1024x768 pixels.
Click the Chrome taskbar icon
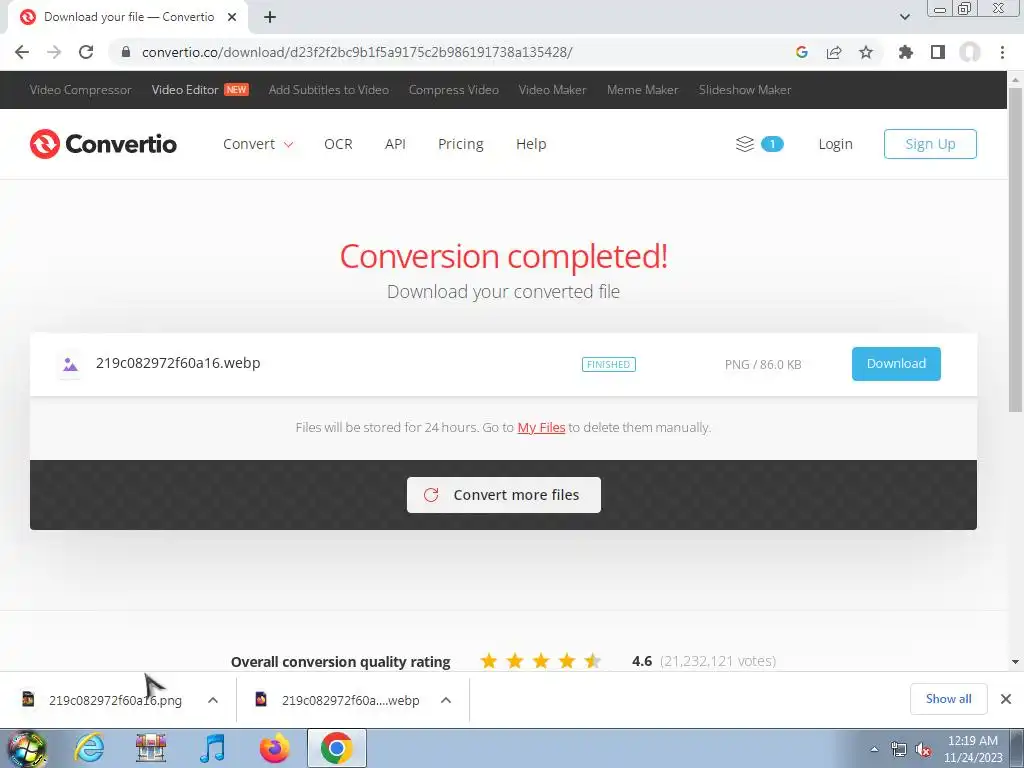click(x=337, y=748)
